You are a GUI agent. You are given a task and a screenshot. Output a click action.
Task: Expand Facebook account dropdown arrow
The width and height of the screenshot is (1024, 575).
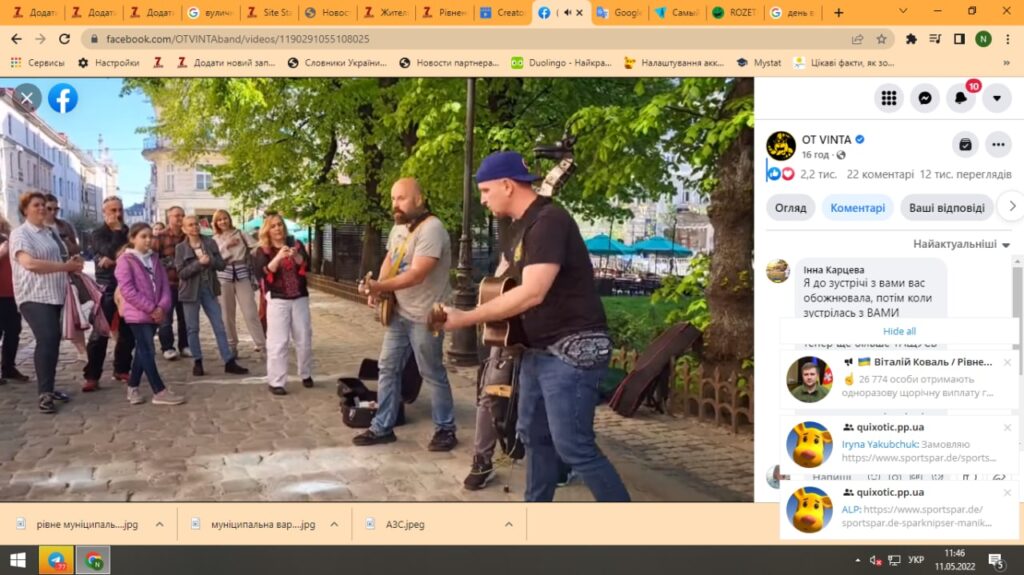pyautogui.click(x=996, y=98)
